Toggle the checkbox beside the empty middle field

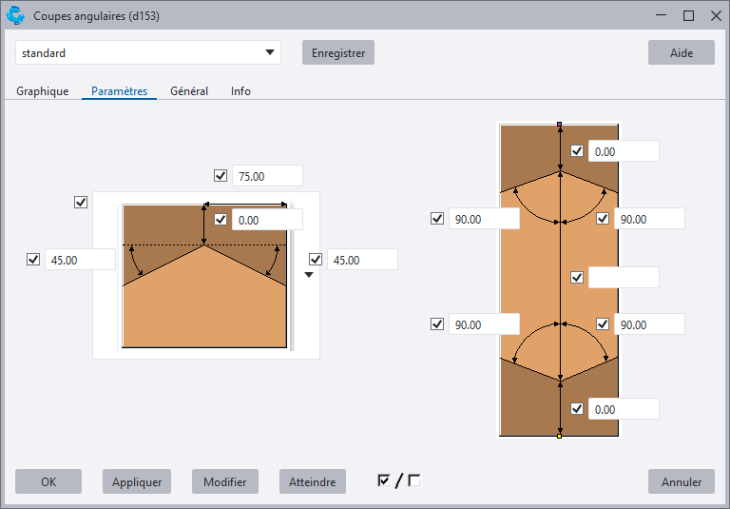[577, 277]
